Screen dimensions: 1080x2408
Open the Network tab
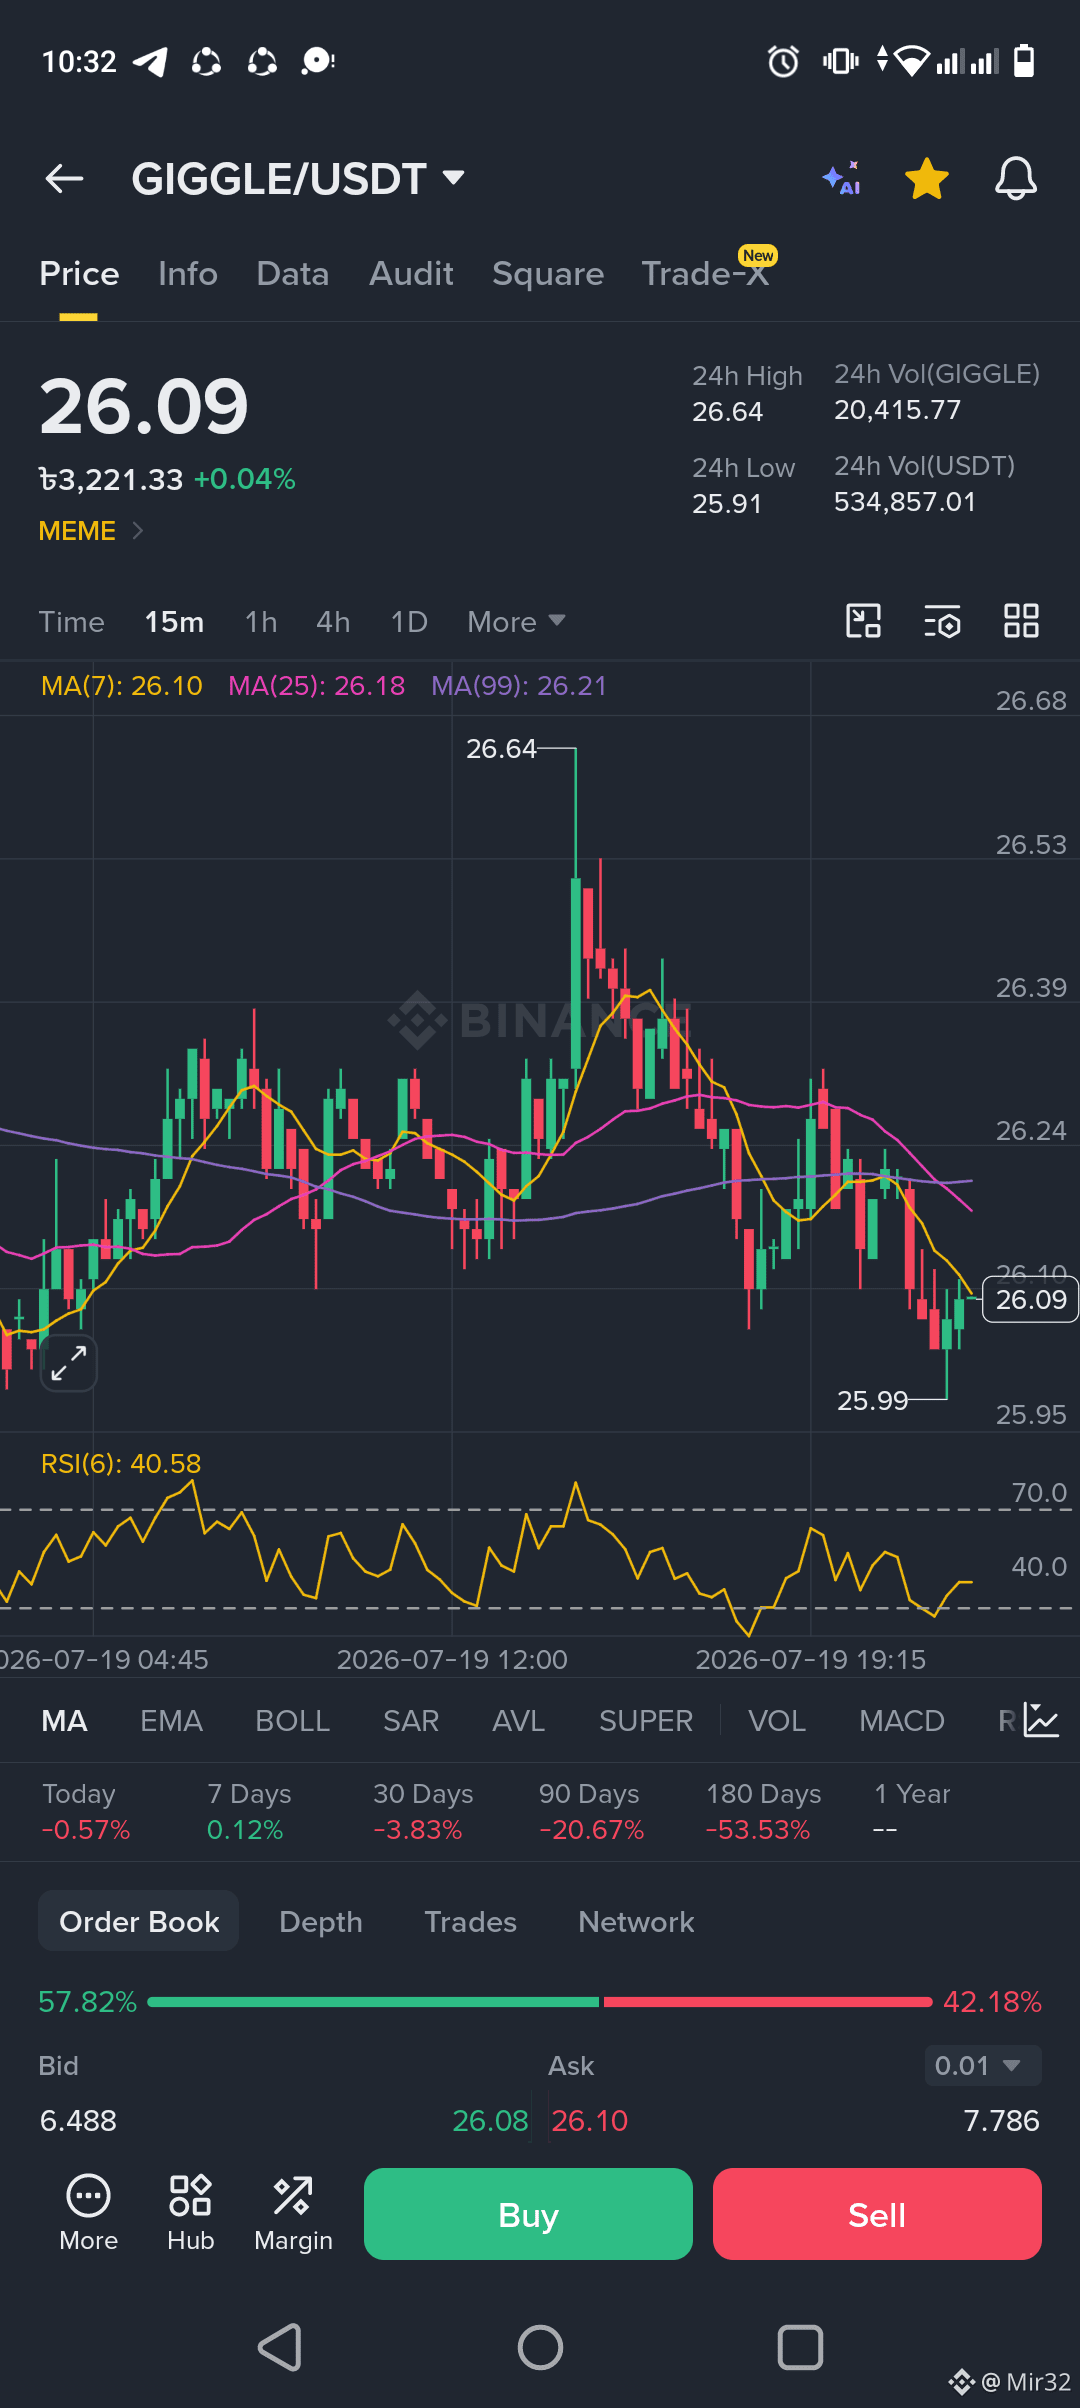tap(636, 1922)
